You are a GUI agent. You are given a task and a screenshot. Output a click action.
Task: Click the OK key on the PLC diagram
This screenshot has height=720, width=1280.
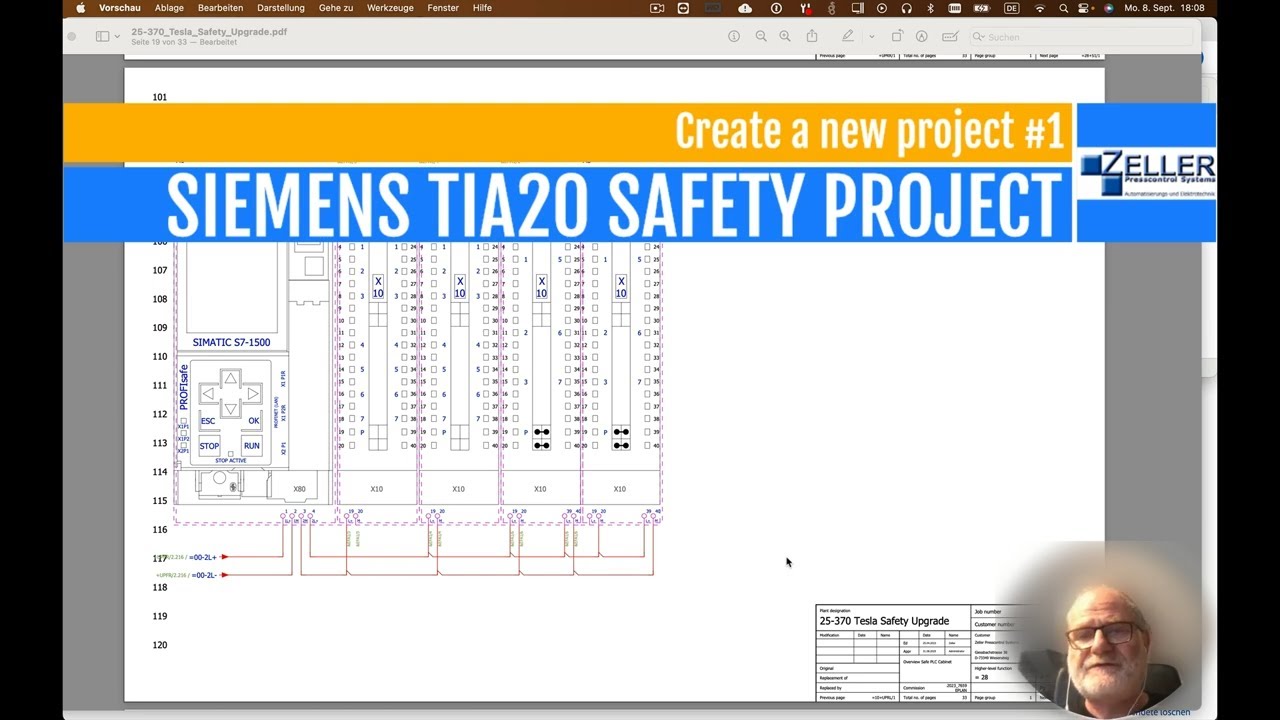pyautogui.click(x=254, y=421)
